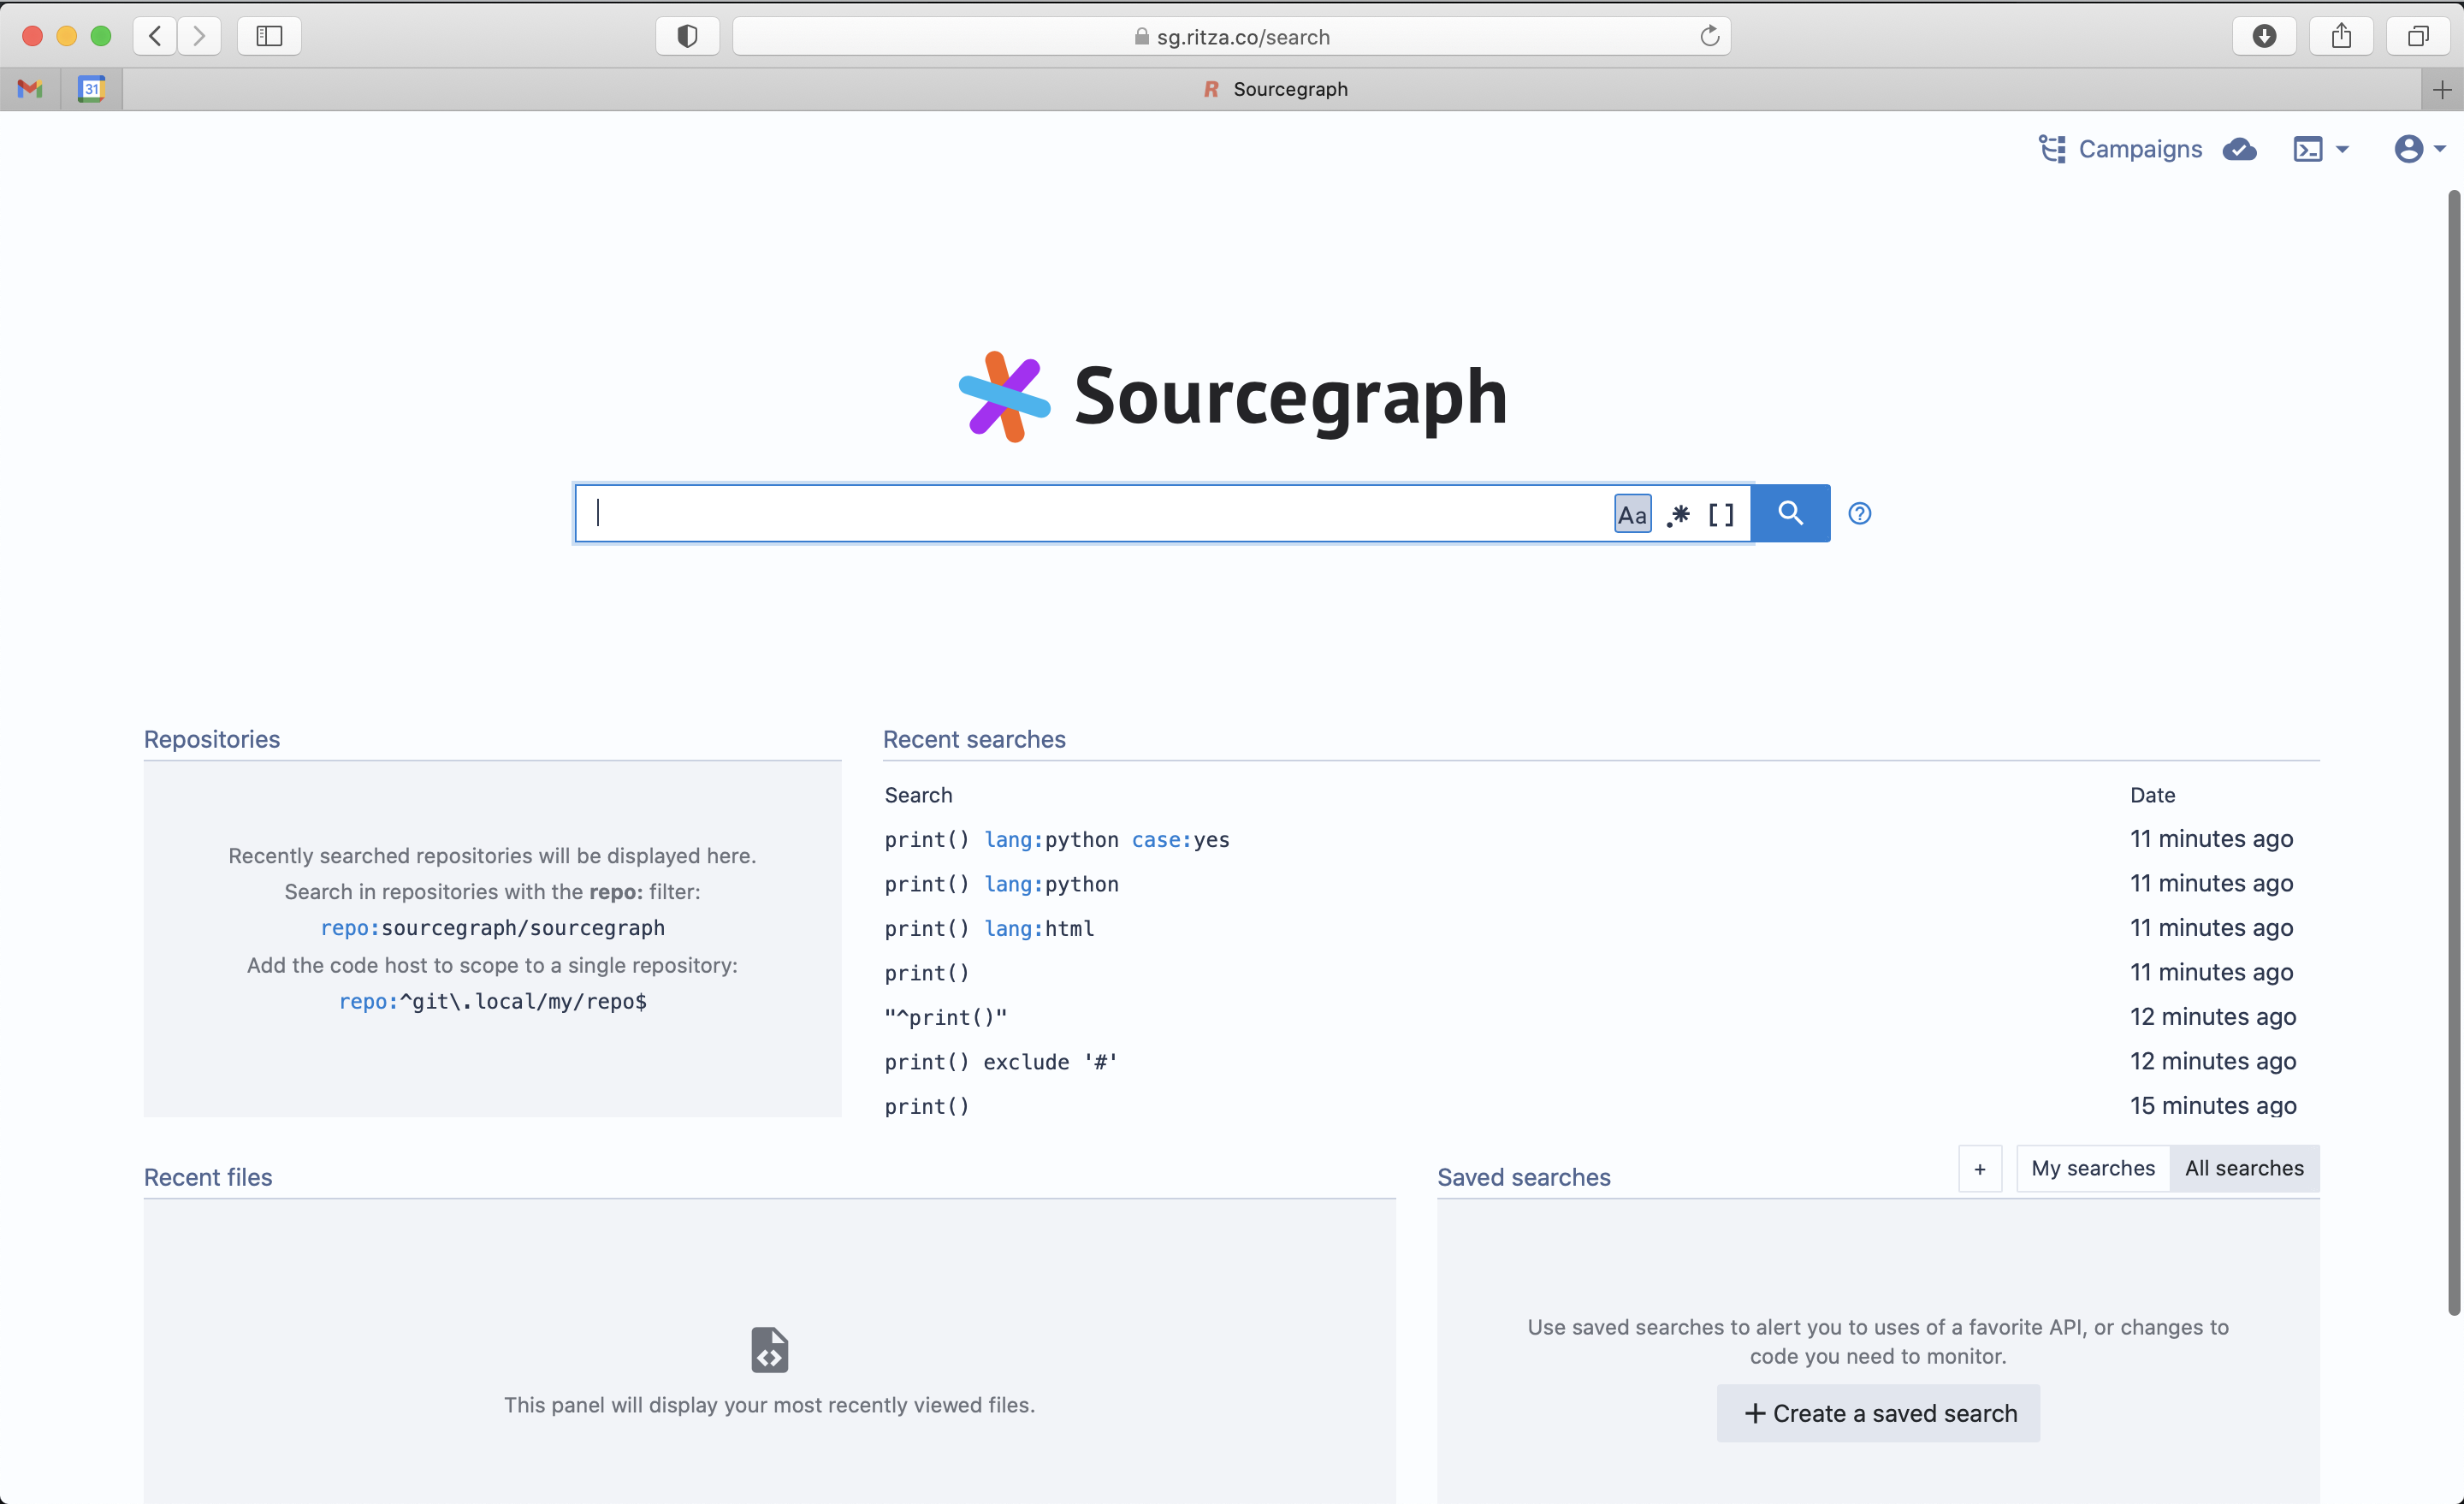Click the Saved searches heading
This screenshot has height=1504, width=2464.
point(1524,1177)
